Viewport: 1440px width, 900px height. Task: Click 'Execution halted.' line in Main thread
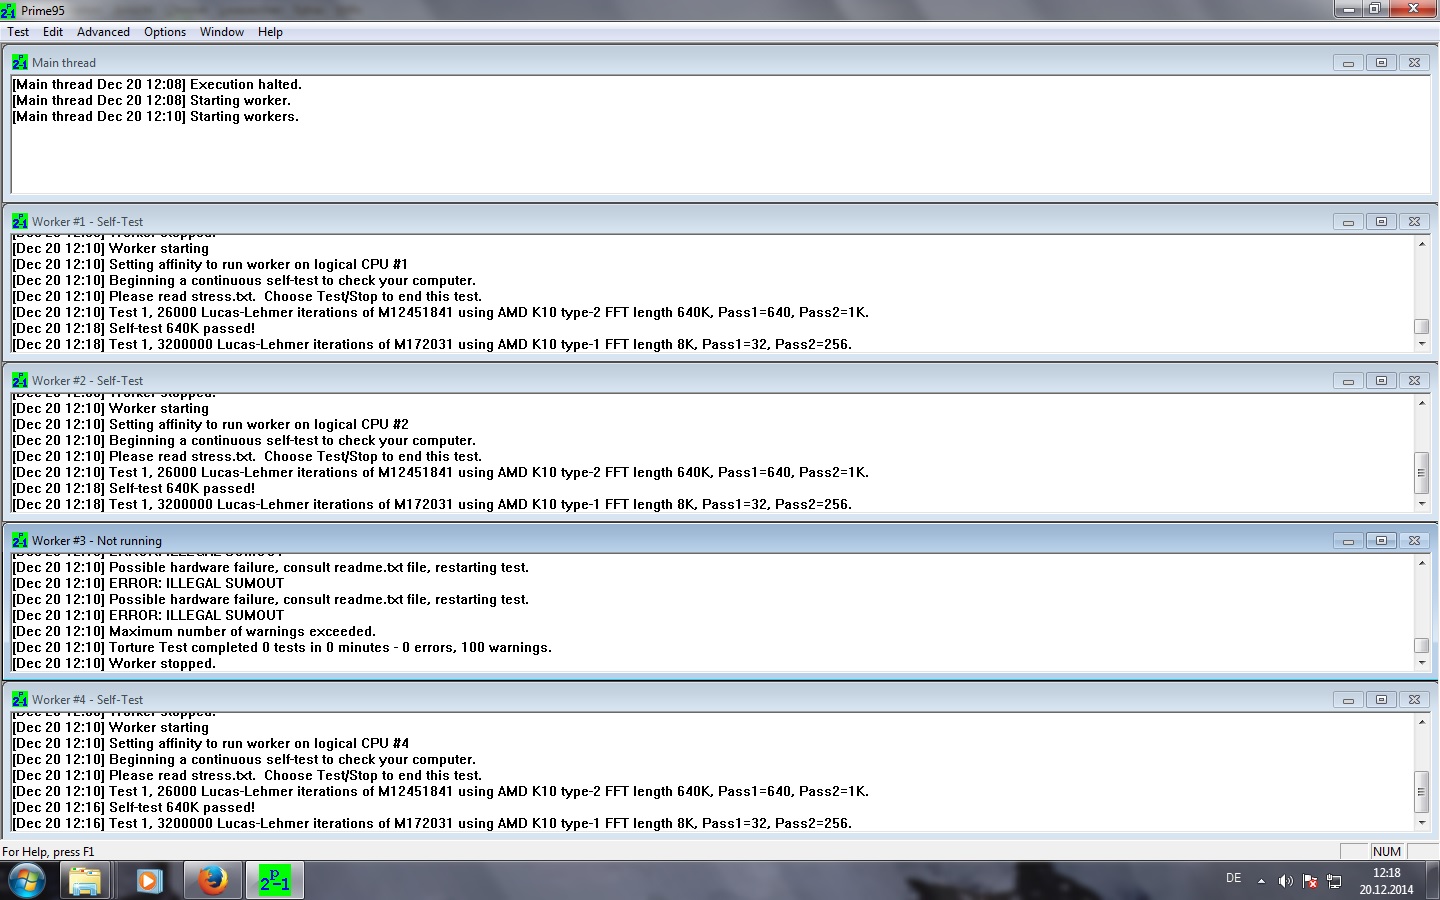click(157, 84)
